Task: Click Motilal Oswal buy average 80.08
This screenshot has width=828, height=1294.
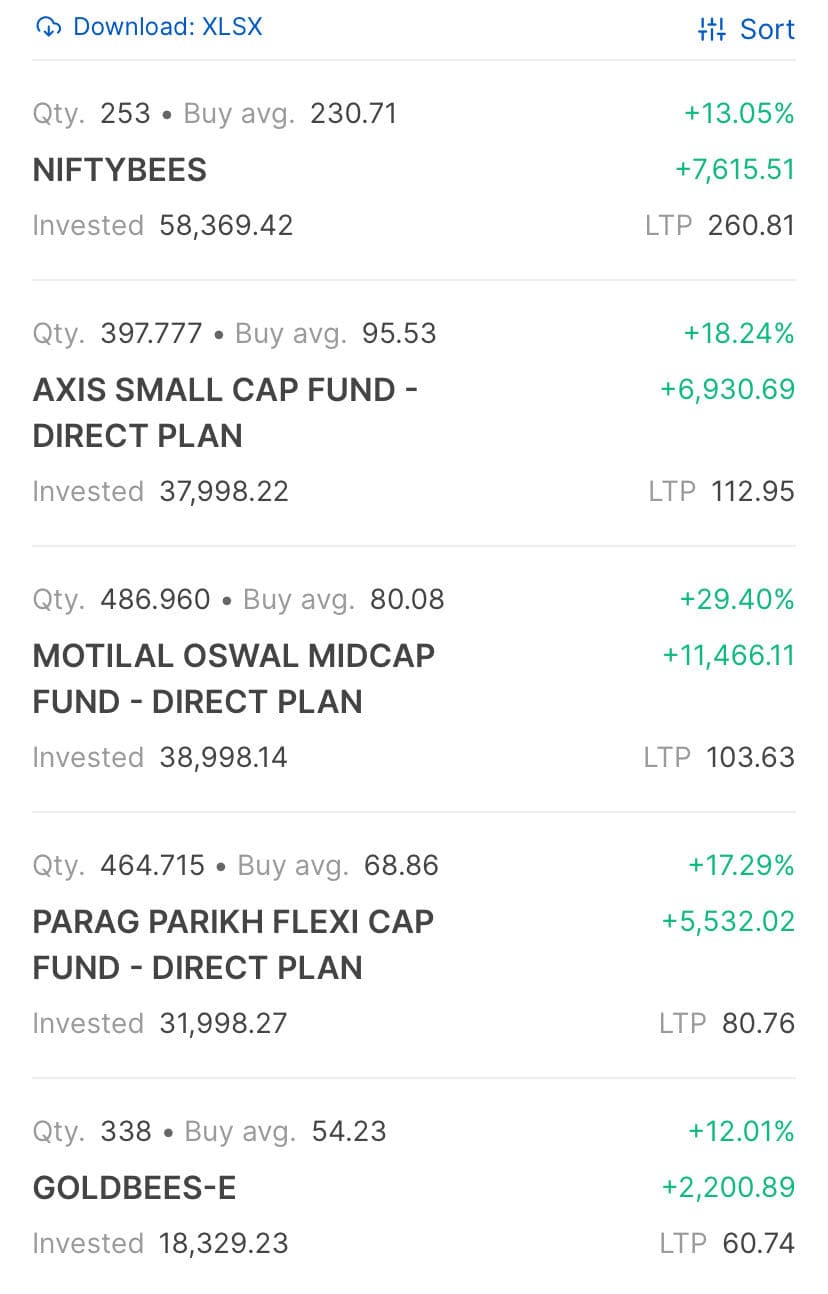Action: 407,600
